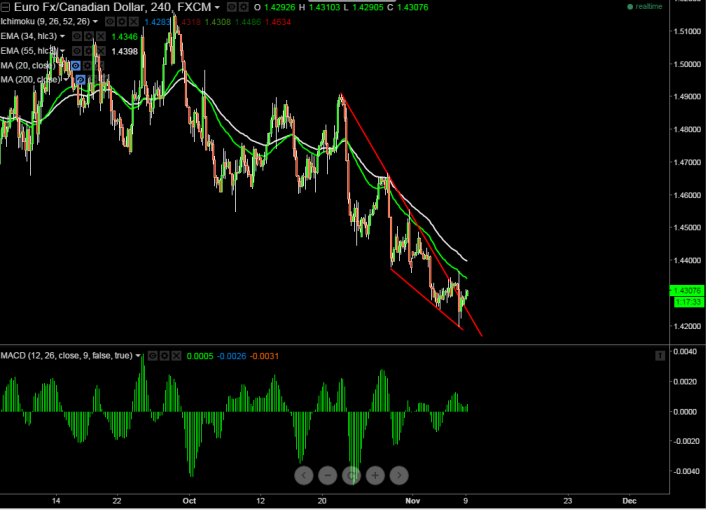Zoom out the chart with the minus button
Screen dimensions: 706x510
click(327, 475)
